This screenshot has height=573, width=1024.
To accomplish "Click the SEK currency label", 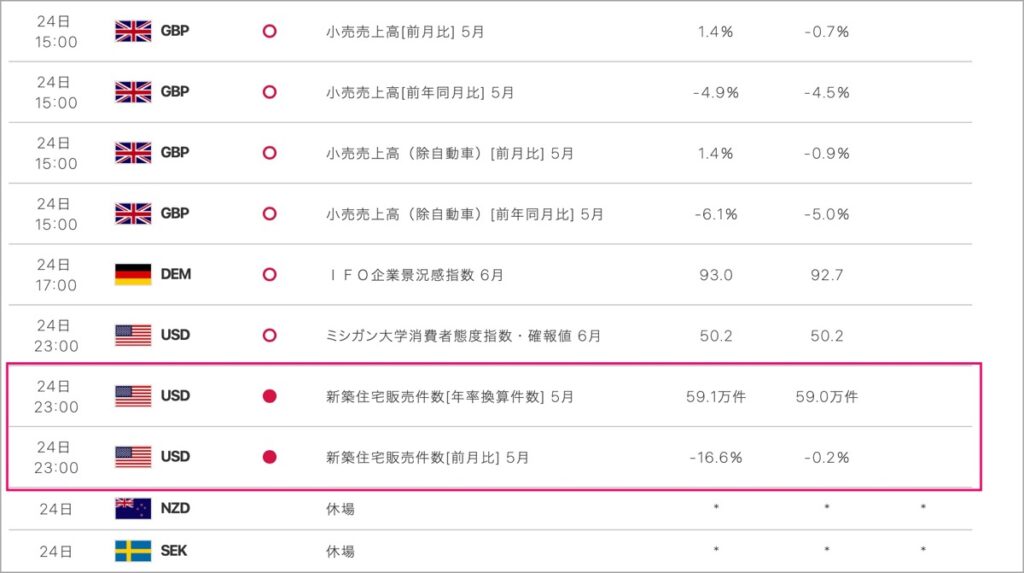I will click(x=174, y=551).
